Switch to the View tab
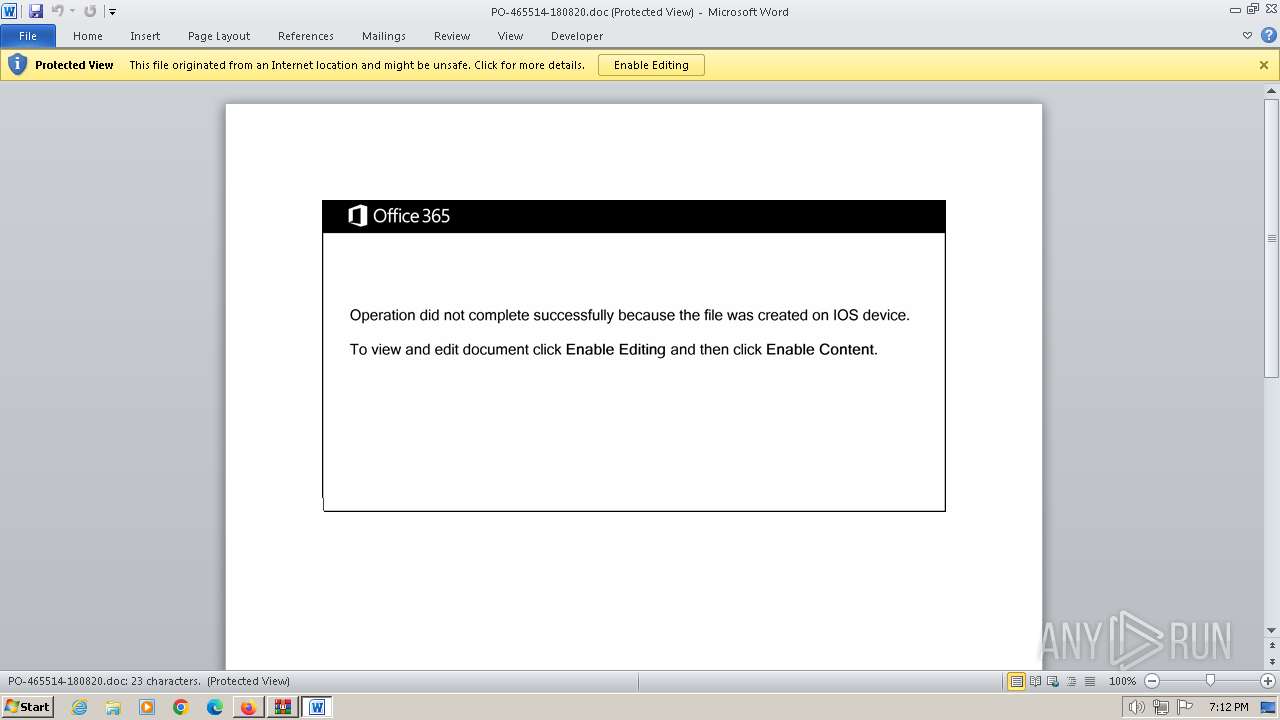This screenshot has width=1280, height=720. 510,36
